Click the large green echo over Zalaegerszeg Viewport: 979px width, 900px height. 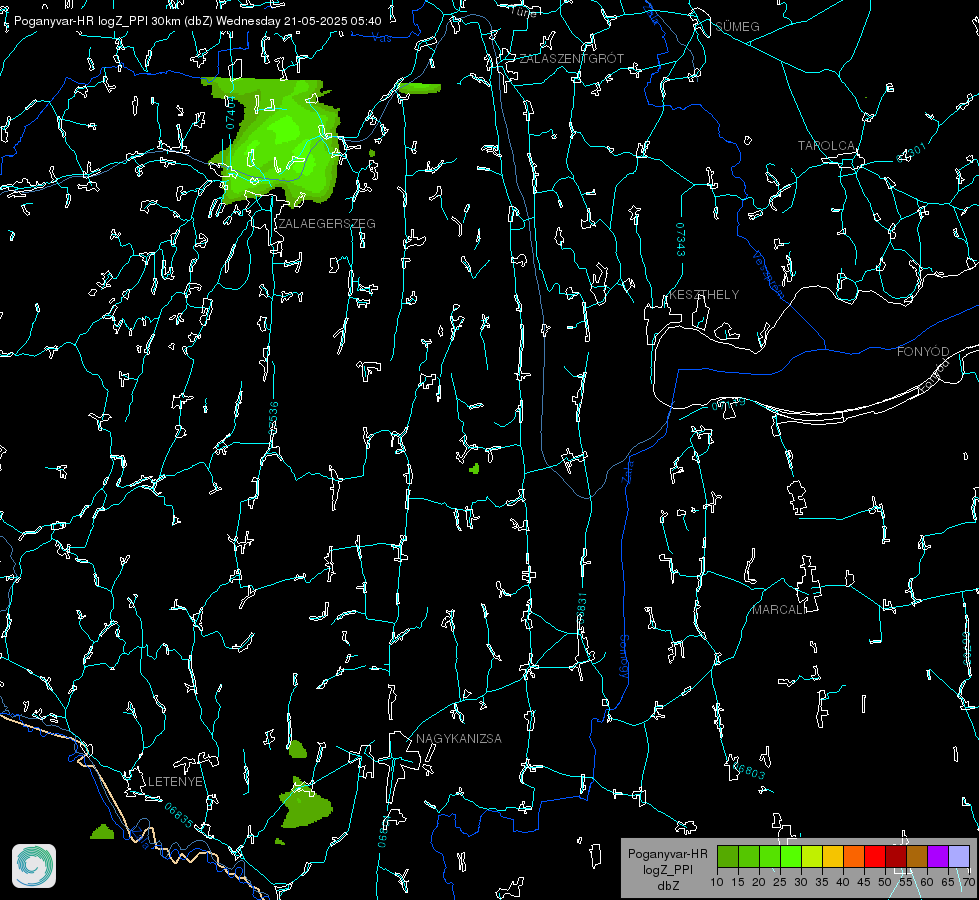click(278, 141)
